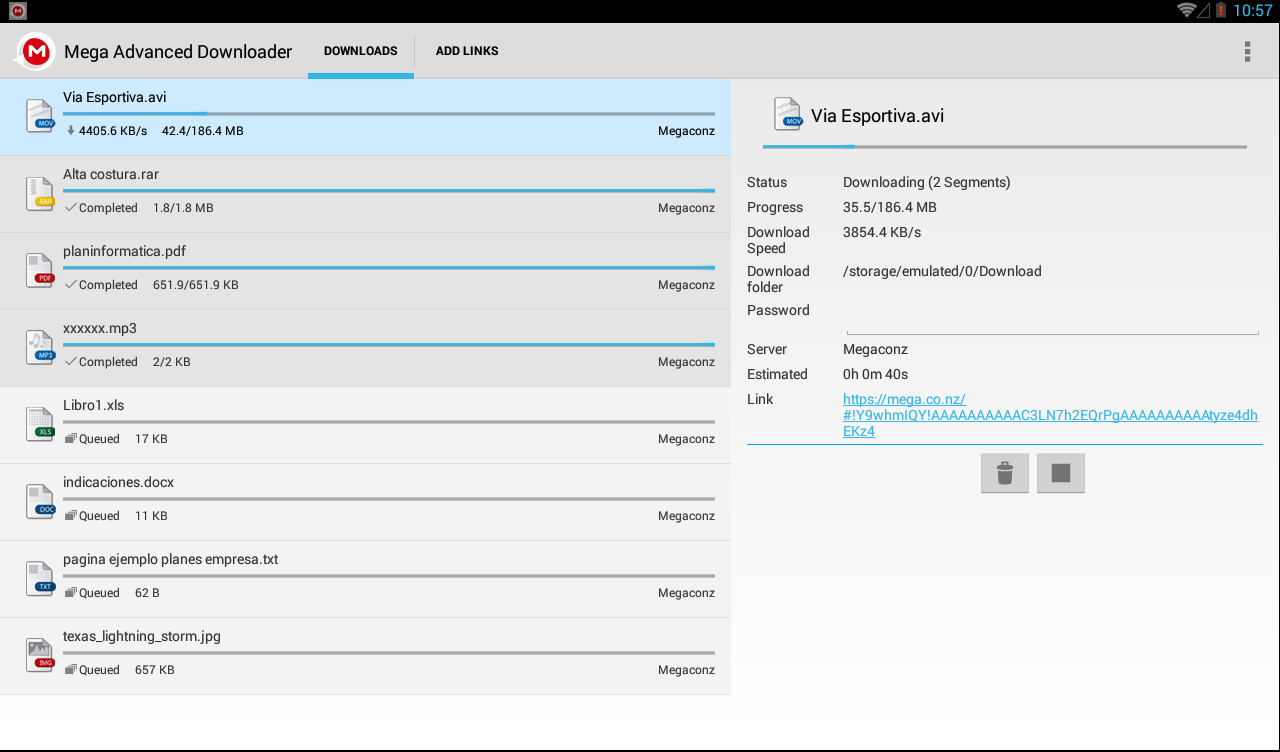Click the Queued status of texas_lightning_storm.jpg

[x=99, y=670]
